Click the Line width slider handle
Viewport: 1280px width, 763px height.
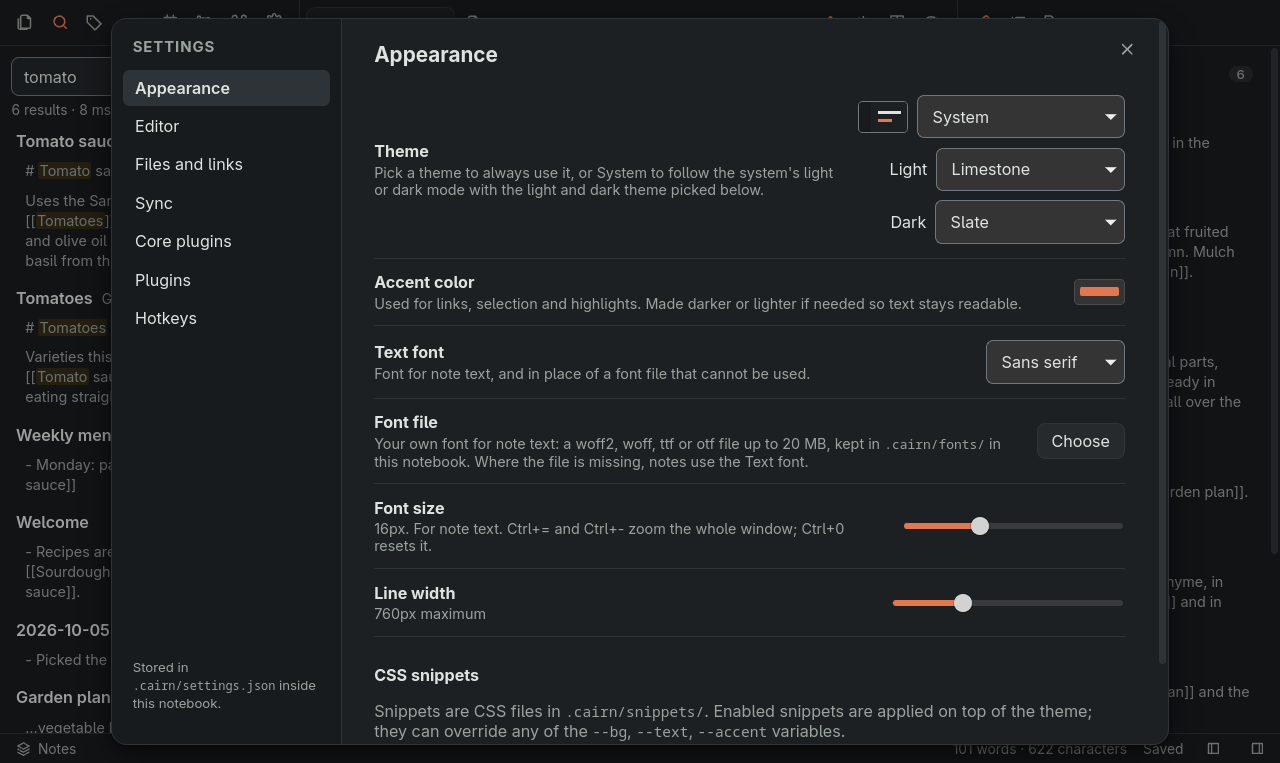point(963,603)
